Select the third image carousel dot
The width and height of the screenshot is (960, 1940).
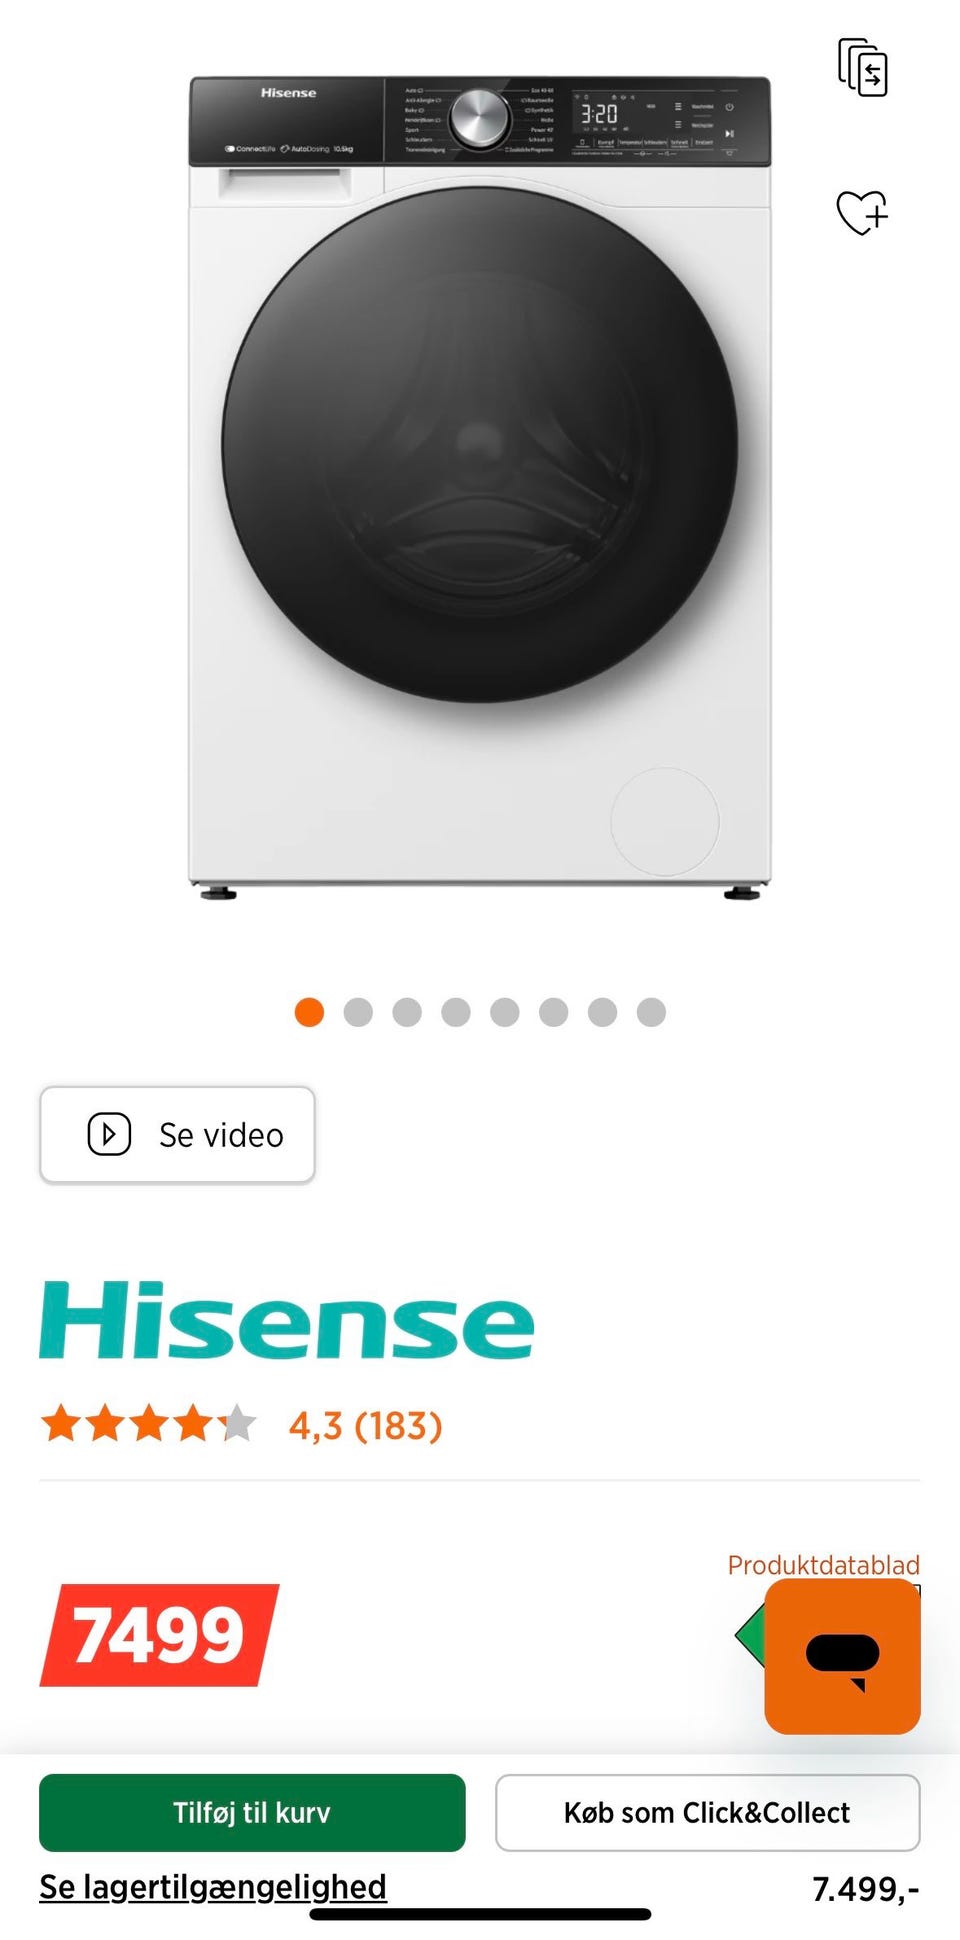(407, 1012)
